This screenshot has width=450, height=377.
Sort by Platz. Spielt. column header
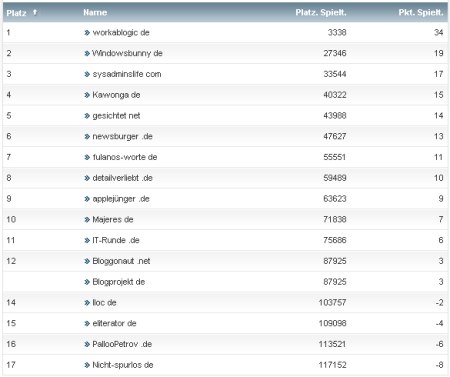pos(321,13)
